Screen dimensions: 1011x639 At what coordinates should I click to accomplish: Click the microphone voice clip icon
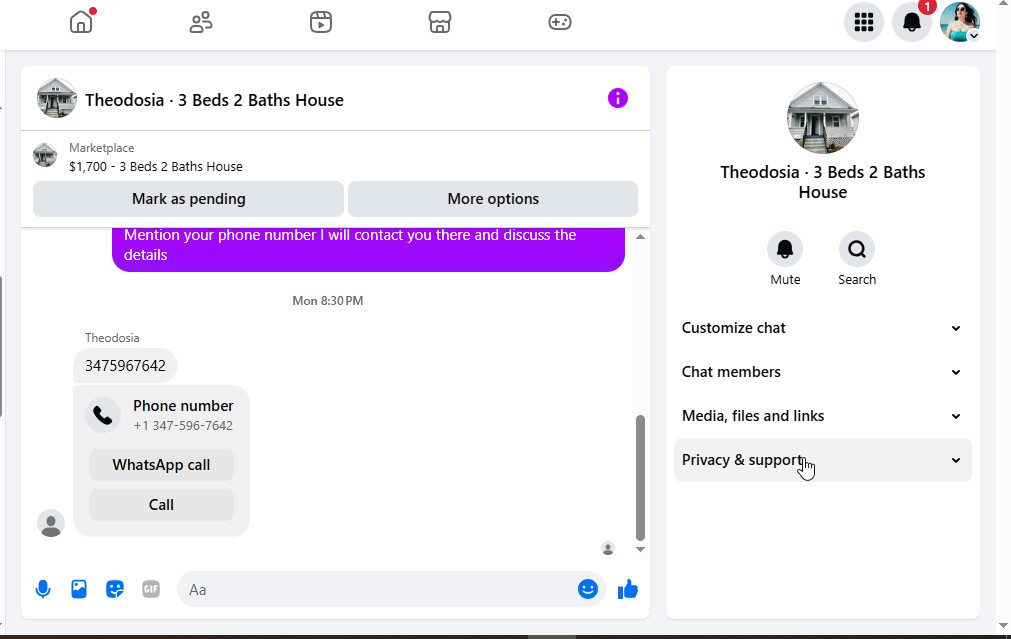(x=43, y=589)
